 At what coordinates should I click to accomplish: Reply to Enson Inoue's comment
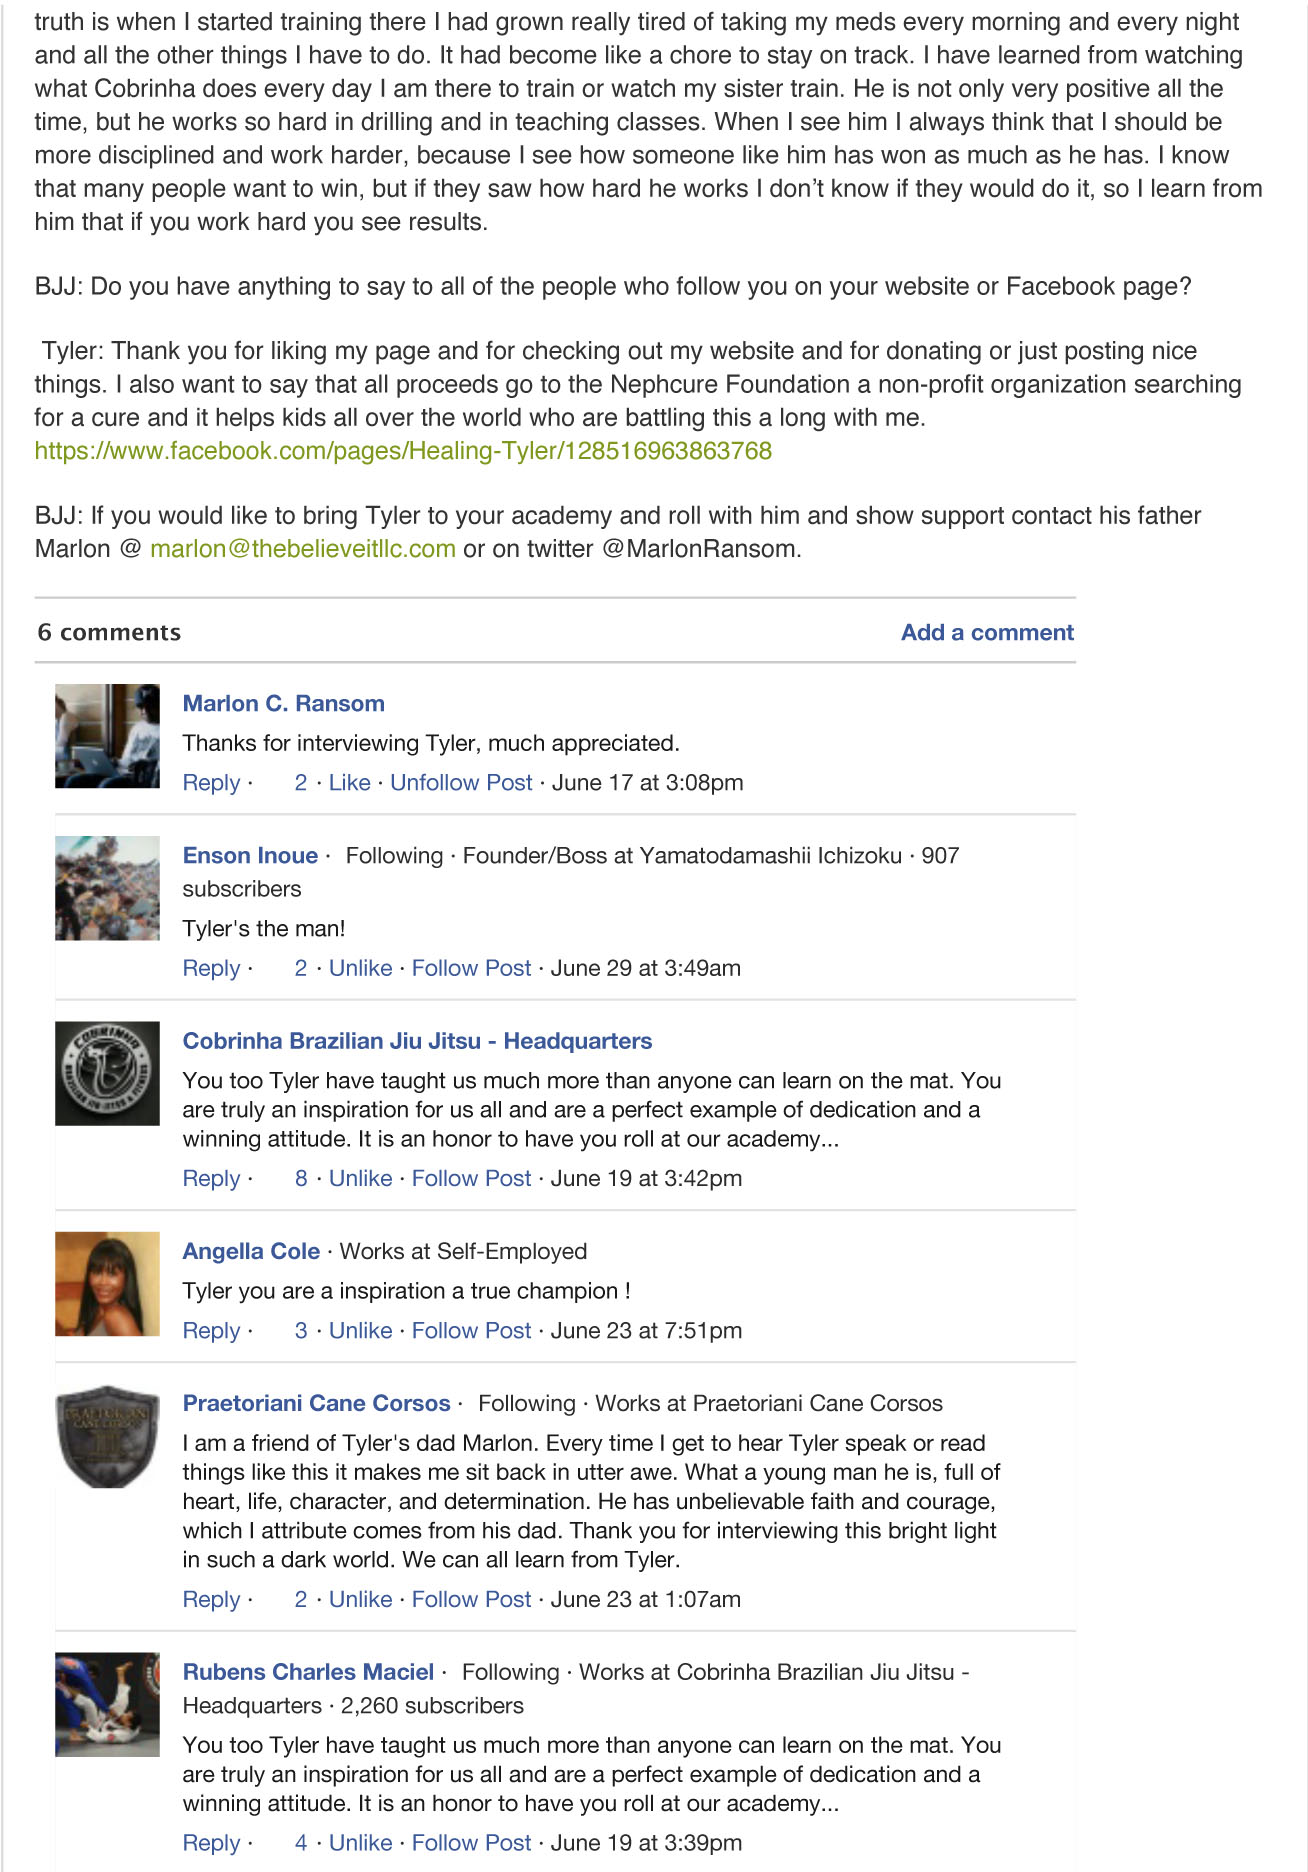(211, 969)
